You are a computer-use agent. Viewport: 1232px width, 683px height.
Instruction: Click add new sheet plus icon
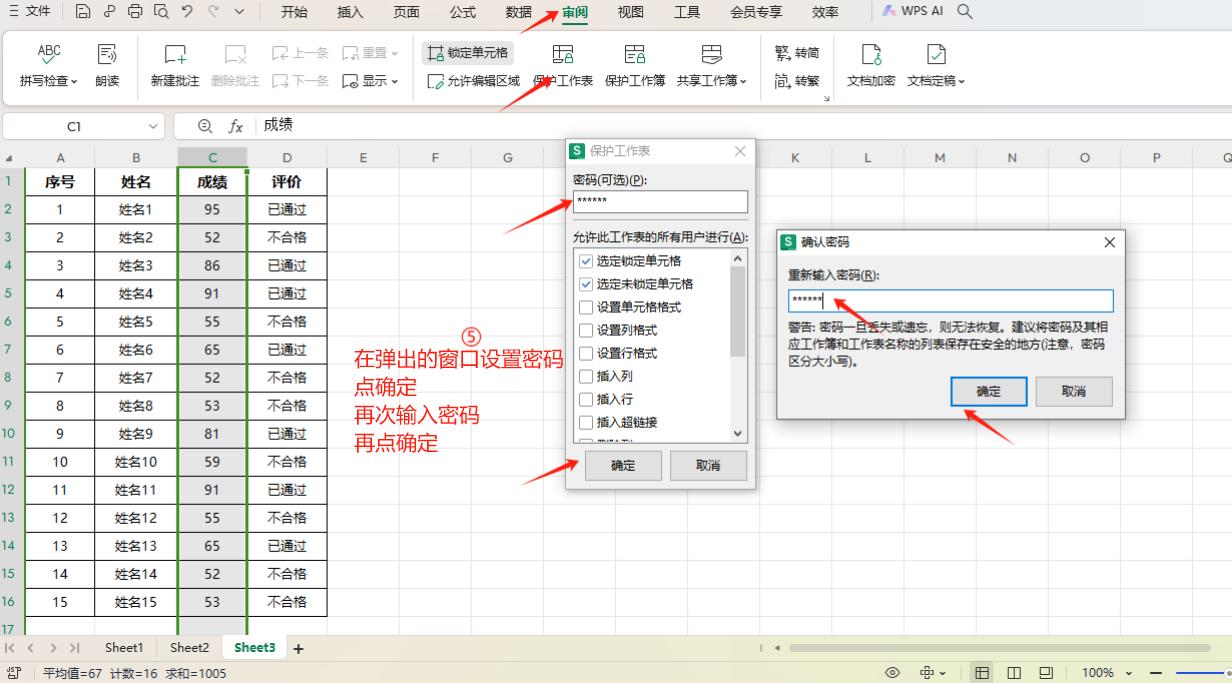coord(298,648)
